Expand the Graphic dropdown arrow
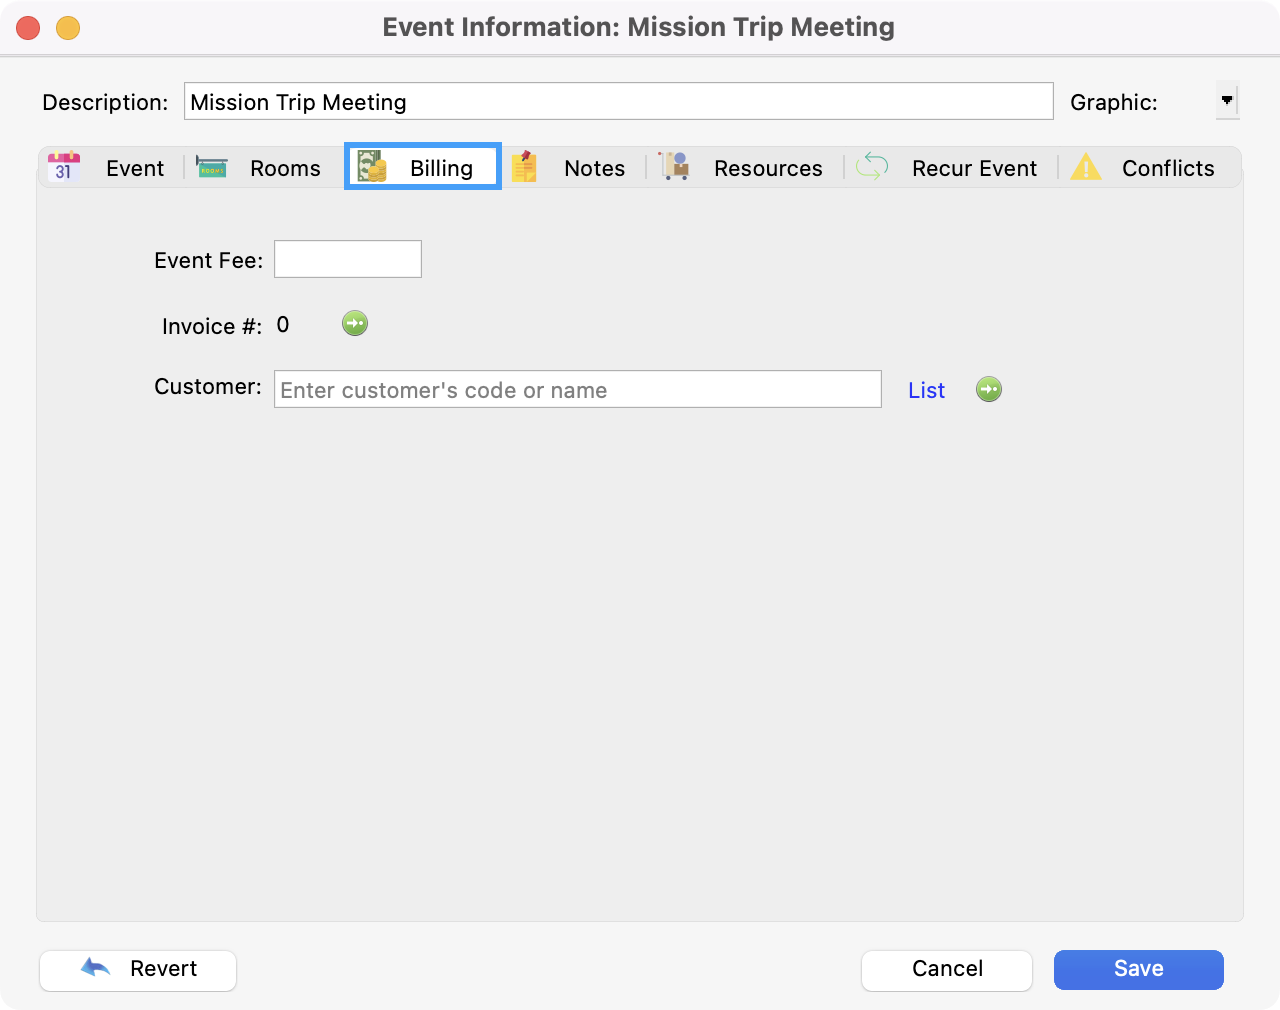1280x1010 pixels. pos(1227,101)
